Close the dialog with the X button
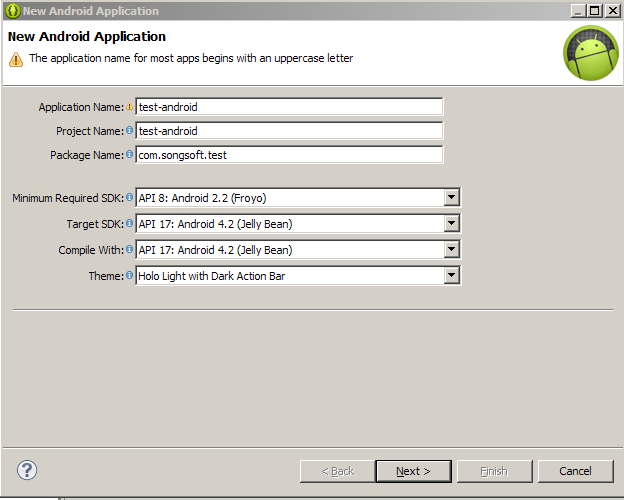This screenshot has width=624, height=500. (x=613, y=11)
